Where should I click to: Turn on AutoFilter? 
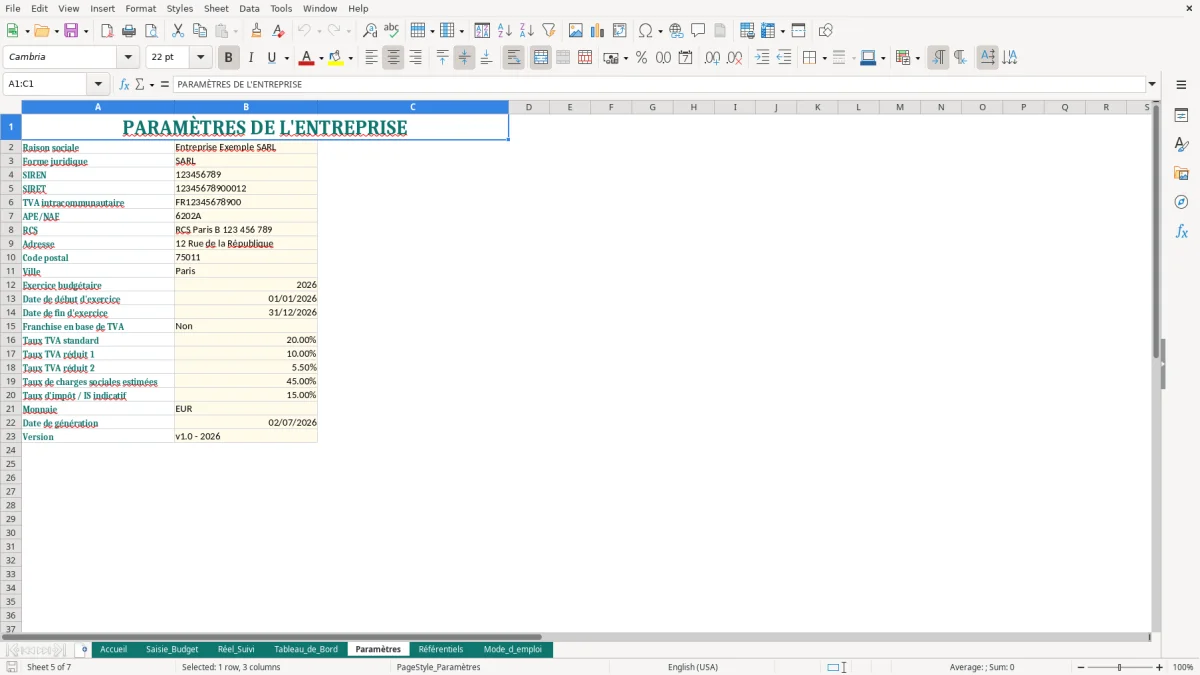[x=549, y=31]
